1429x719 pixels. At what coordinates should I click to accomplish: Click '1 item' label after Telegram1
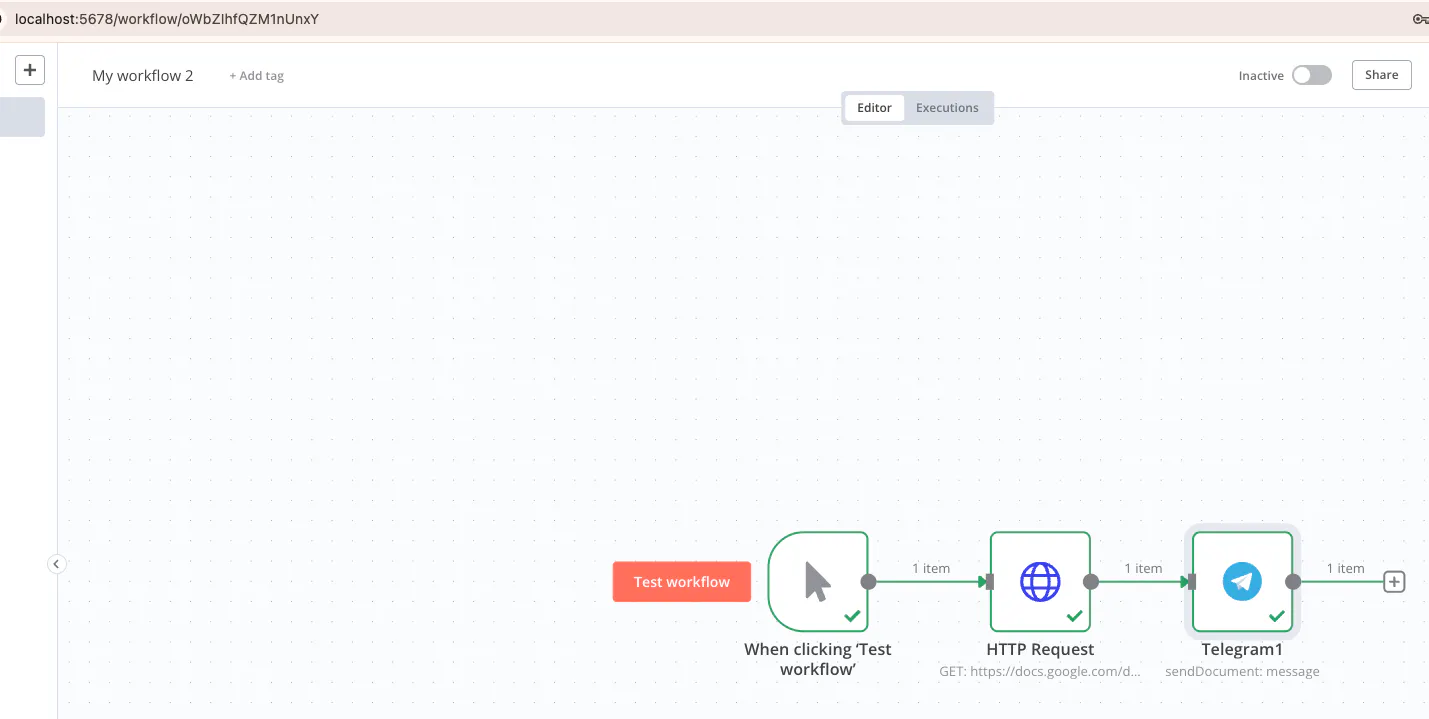(x=1345, y=568)
